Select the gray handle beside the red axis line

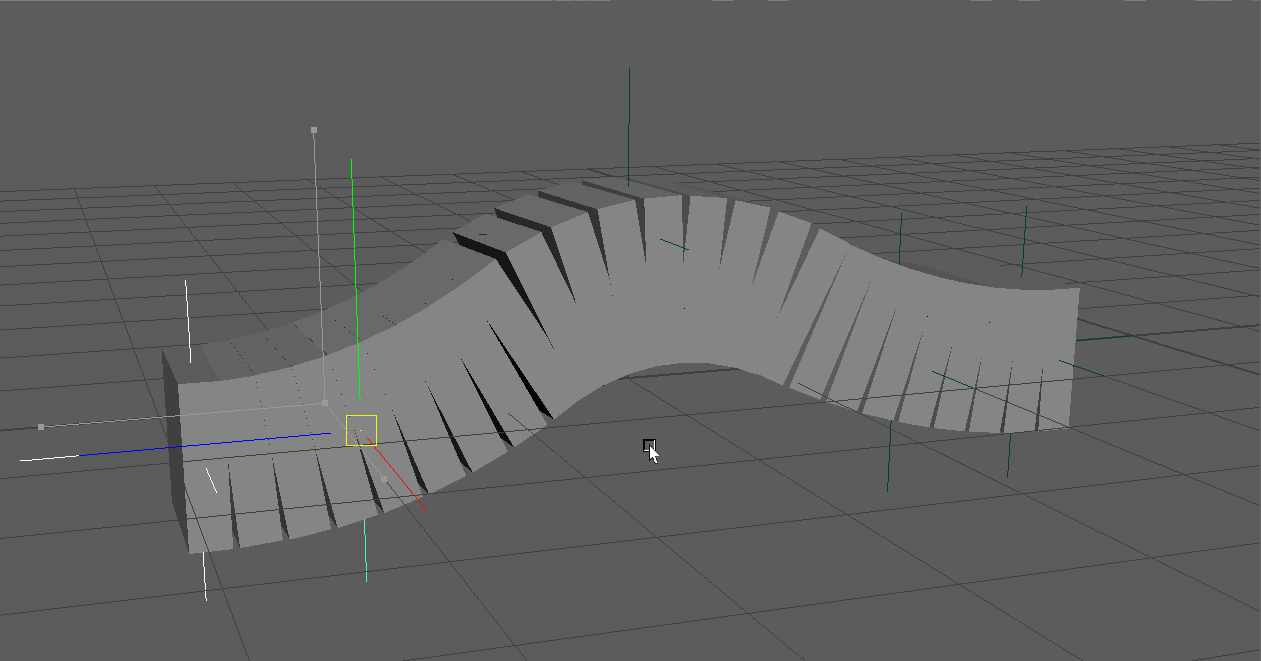[x=384, y=479]
